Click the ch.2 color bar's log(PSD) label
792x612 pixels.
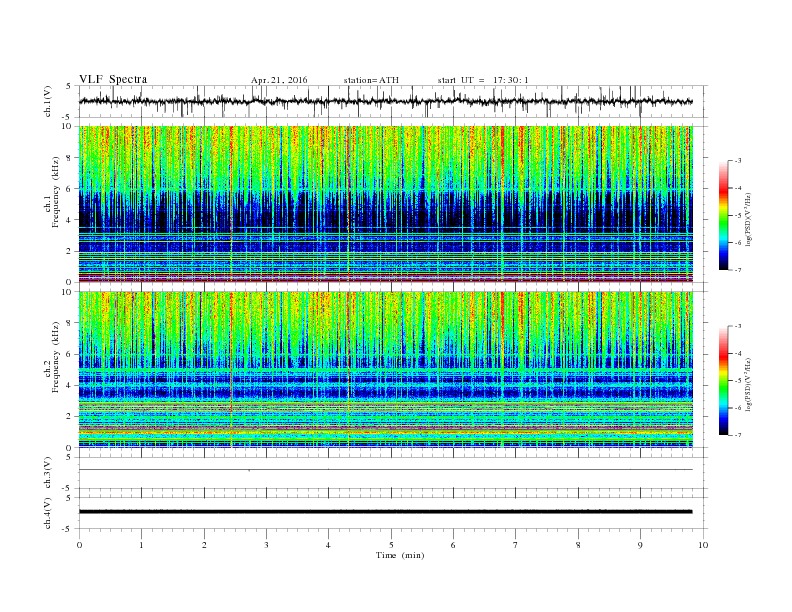point(748,385)
